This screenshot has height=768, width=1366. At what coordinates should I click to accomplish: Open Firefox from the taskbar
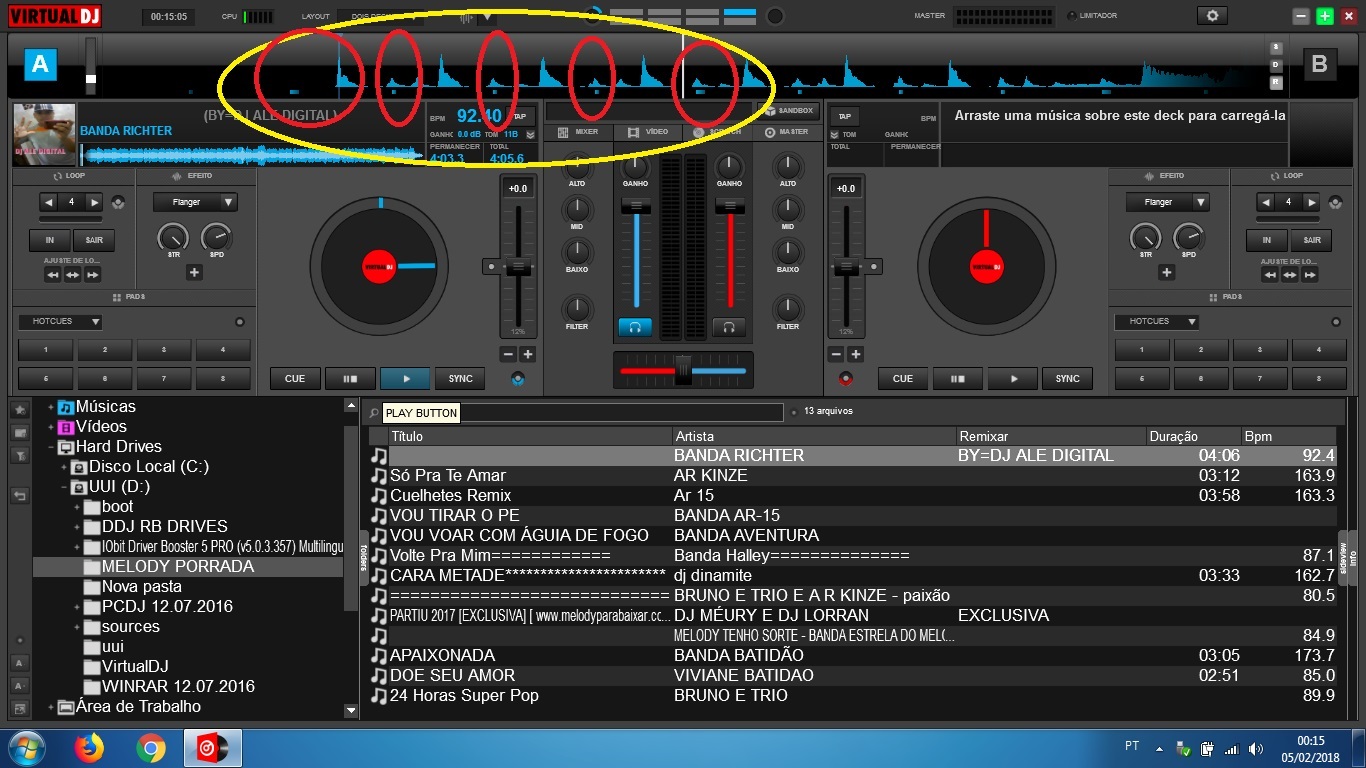click(90, 747)
